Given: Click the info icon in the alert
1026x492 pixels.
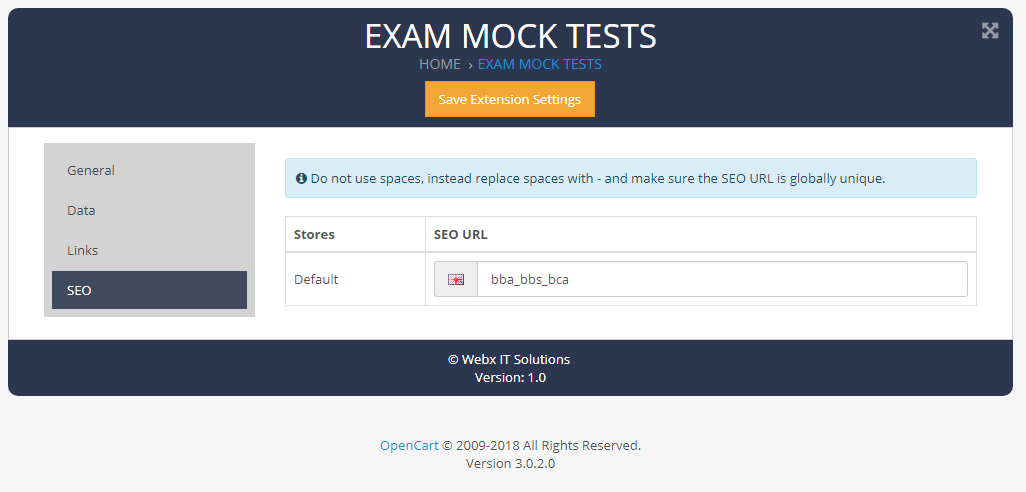Looking at the screenshot, I should (302, 179).
